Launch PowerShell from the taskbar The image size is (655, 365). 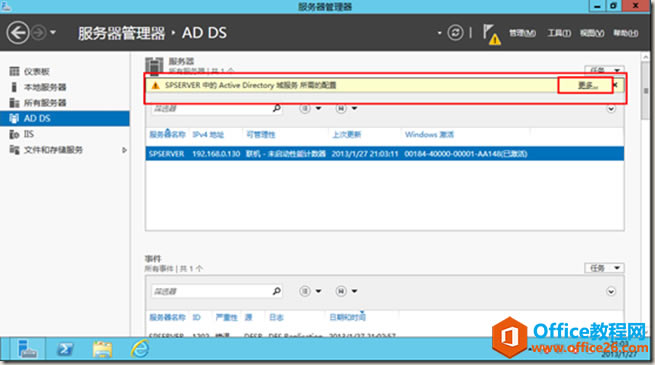pyautogui.click(x=66, y=349)
